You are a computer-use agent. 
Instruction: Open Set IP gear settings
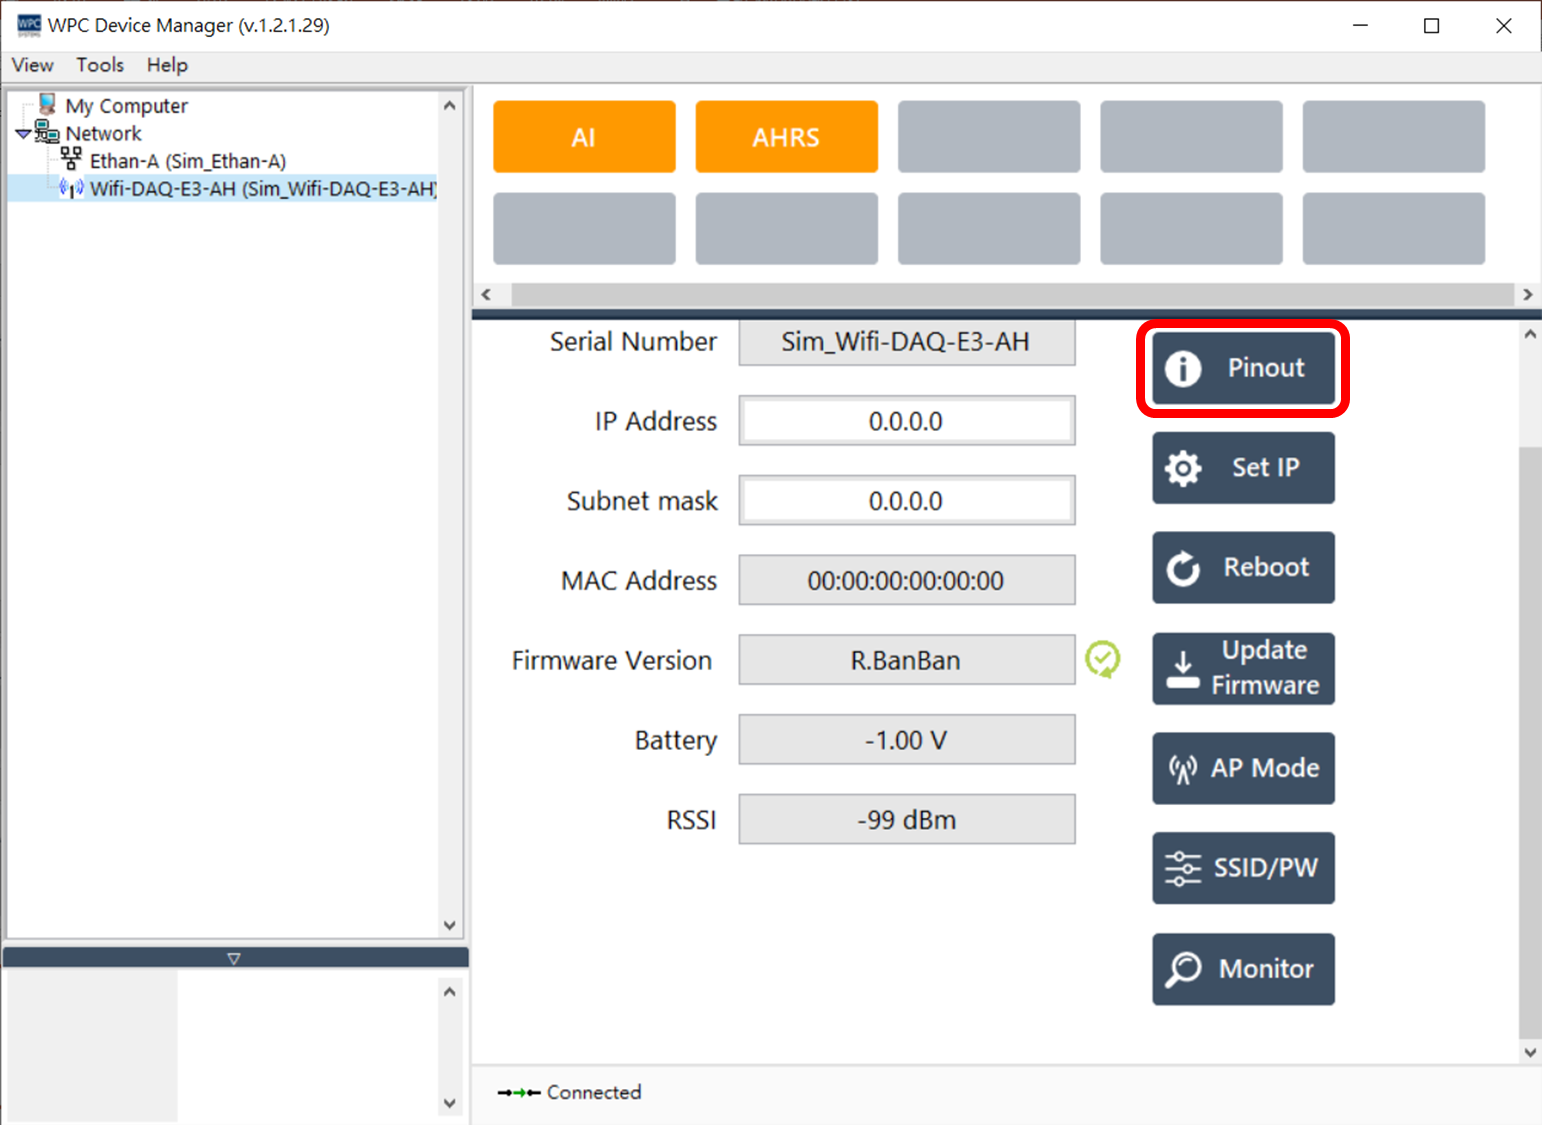pyautogui.click(x=1243, y=468)
